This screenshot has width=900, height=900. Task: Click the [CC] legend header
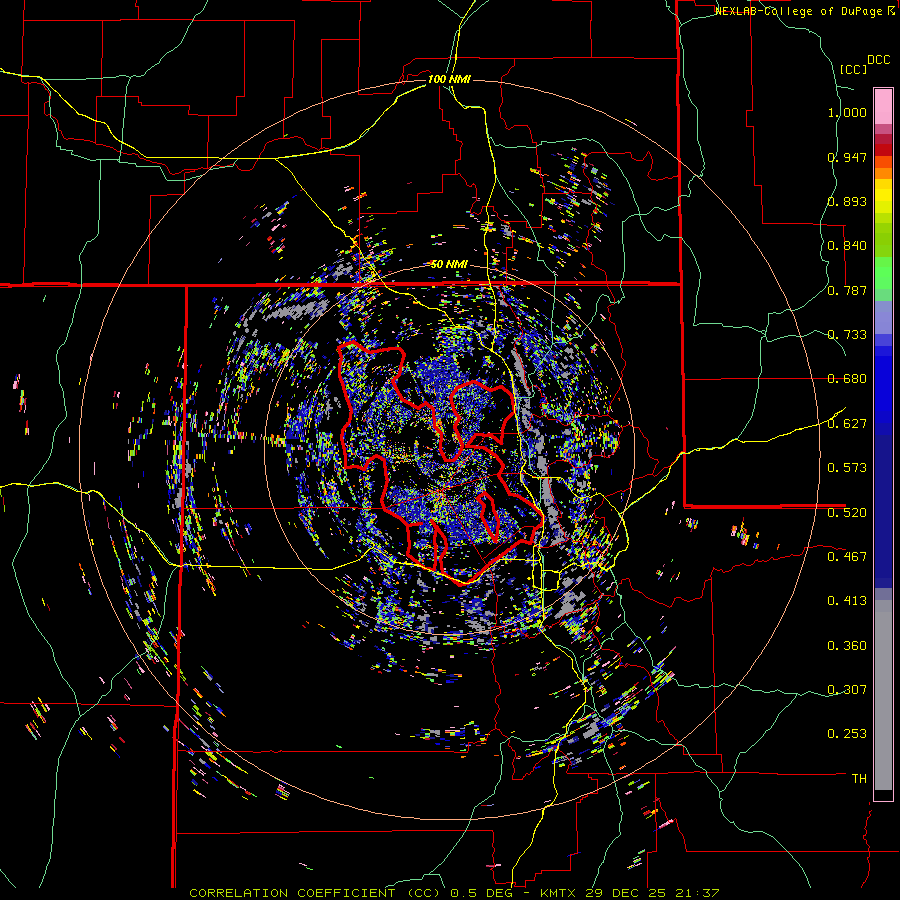853,69
